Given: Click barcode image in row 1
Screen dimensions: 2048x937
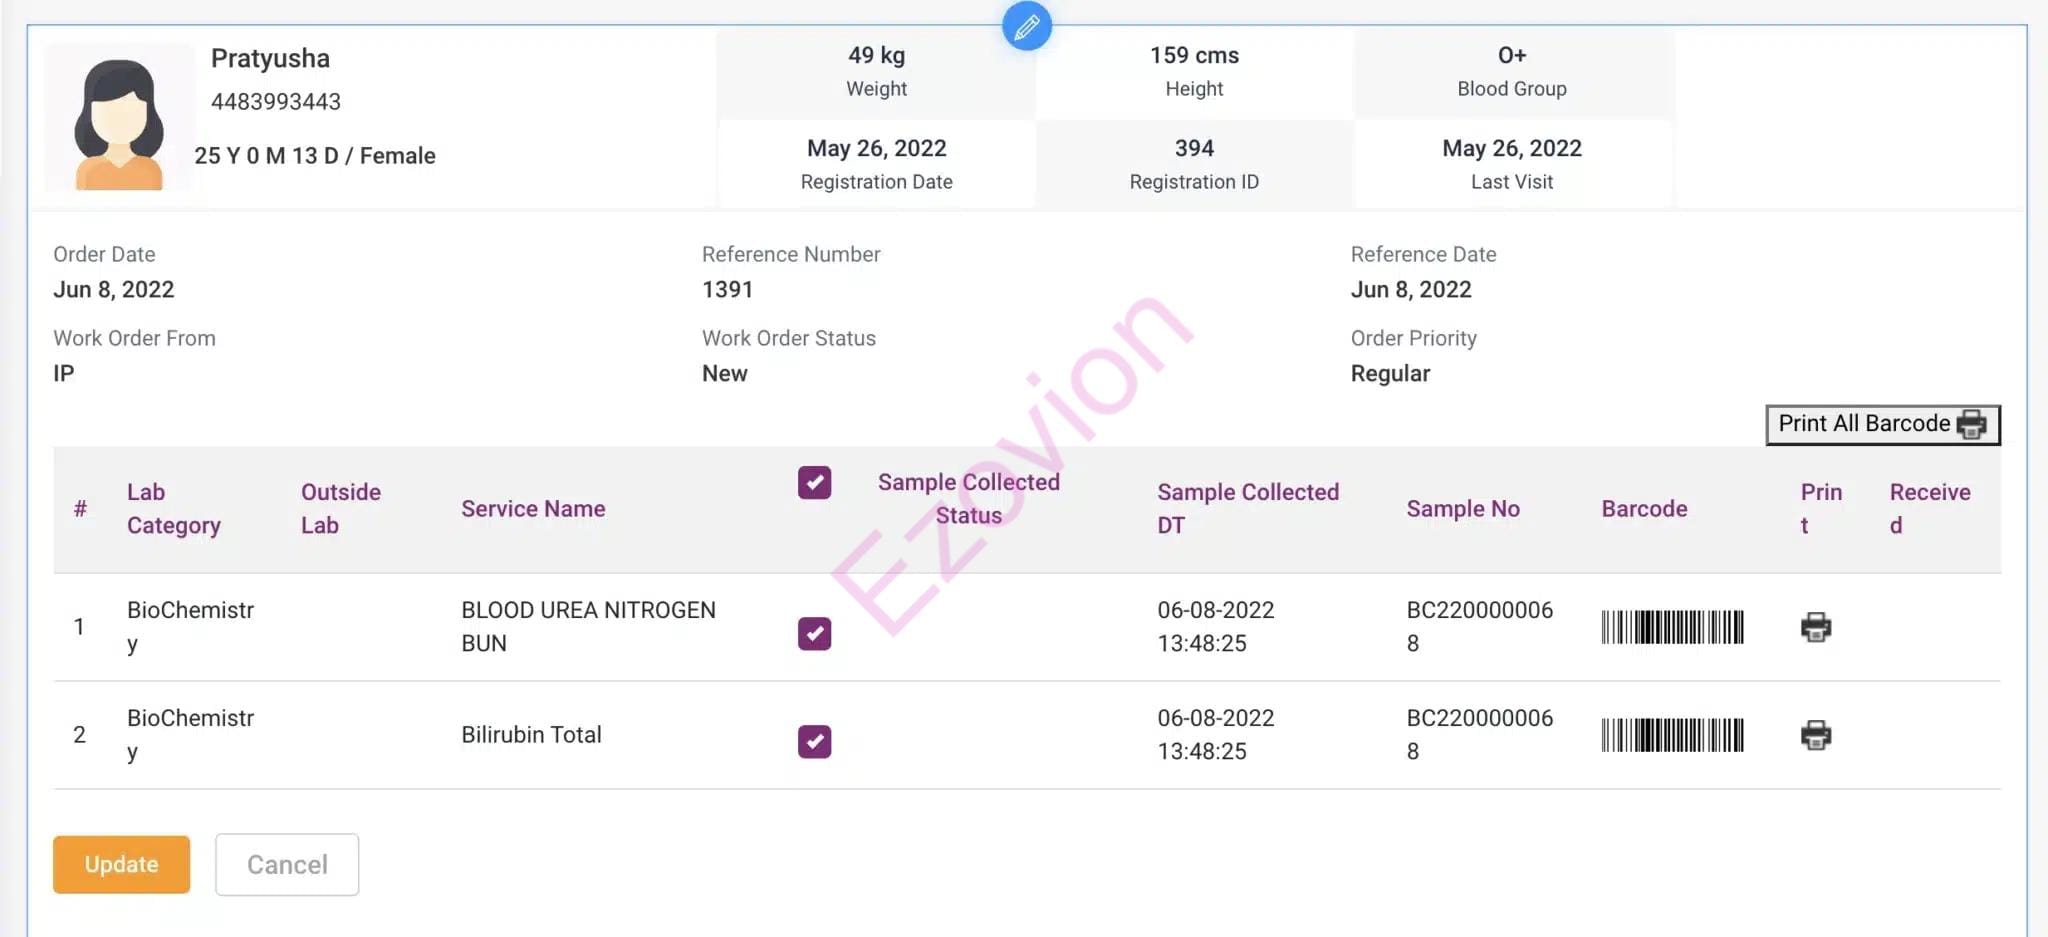Looking at the screenshot, I should tap(1672, 627).
